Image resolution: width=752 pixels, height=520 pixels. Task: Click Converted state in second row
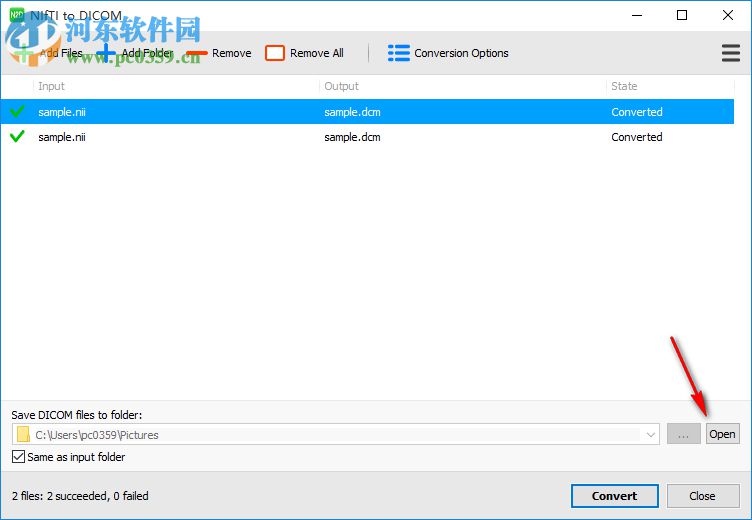click(x=637, y=137)
